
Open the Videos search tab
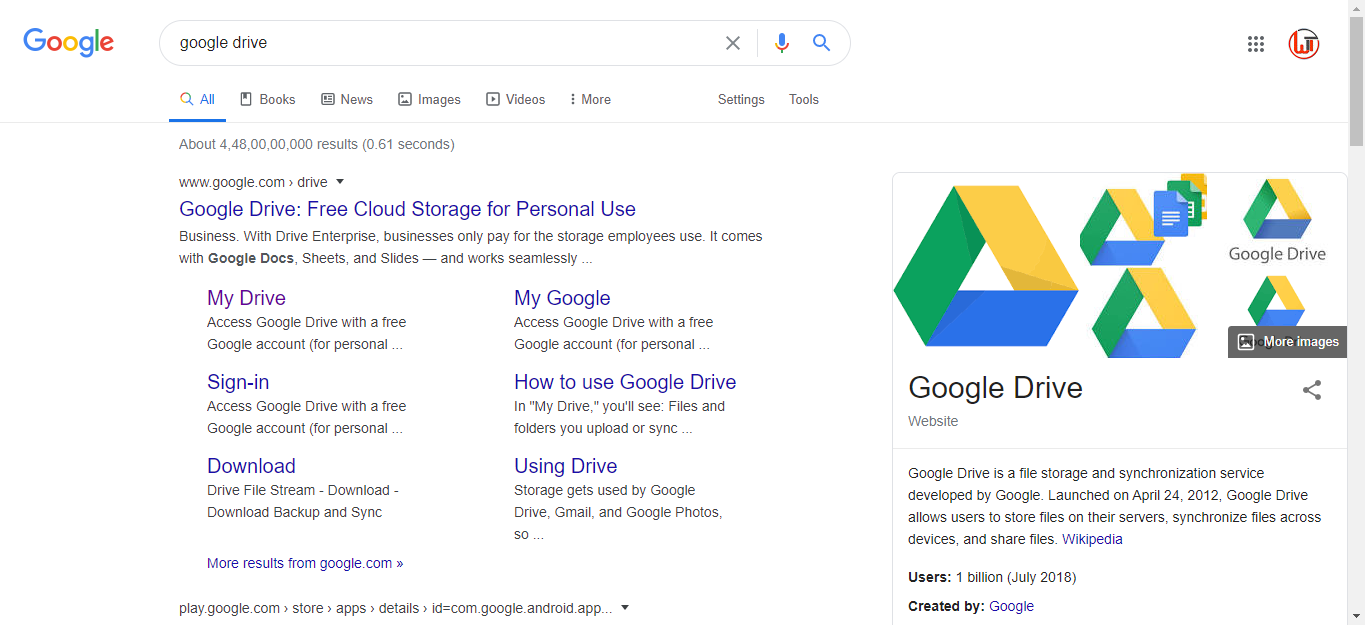point(516,99)
